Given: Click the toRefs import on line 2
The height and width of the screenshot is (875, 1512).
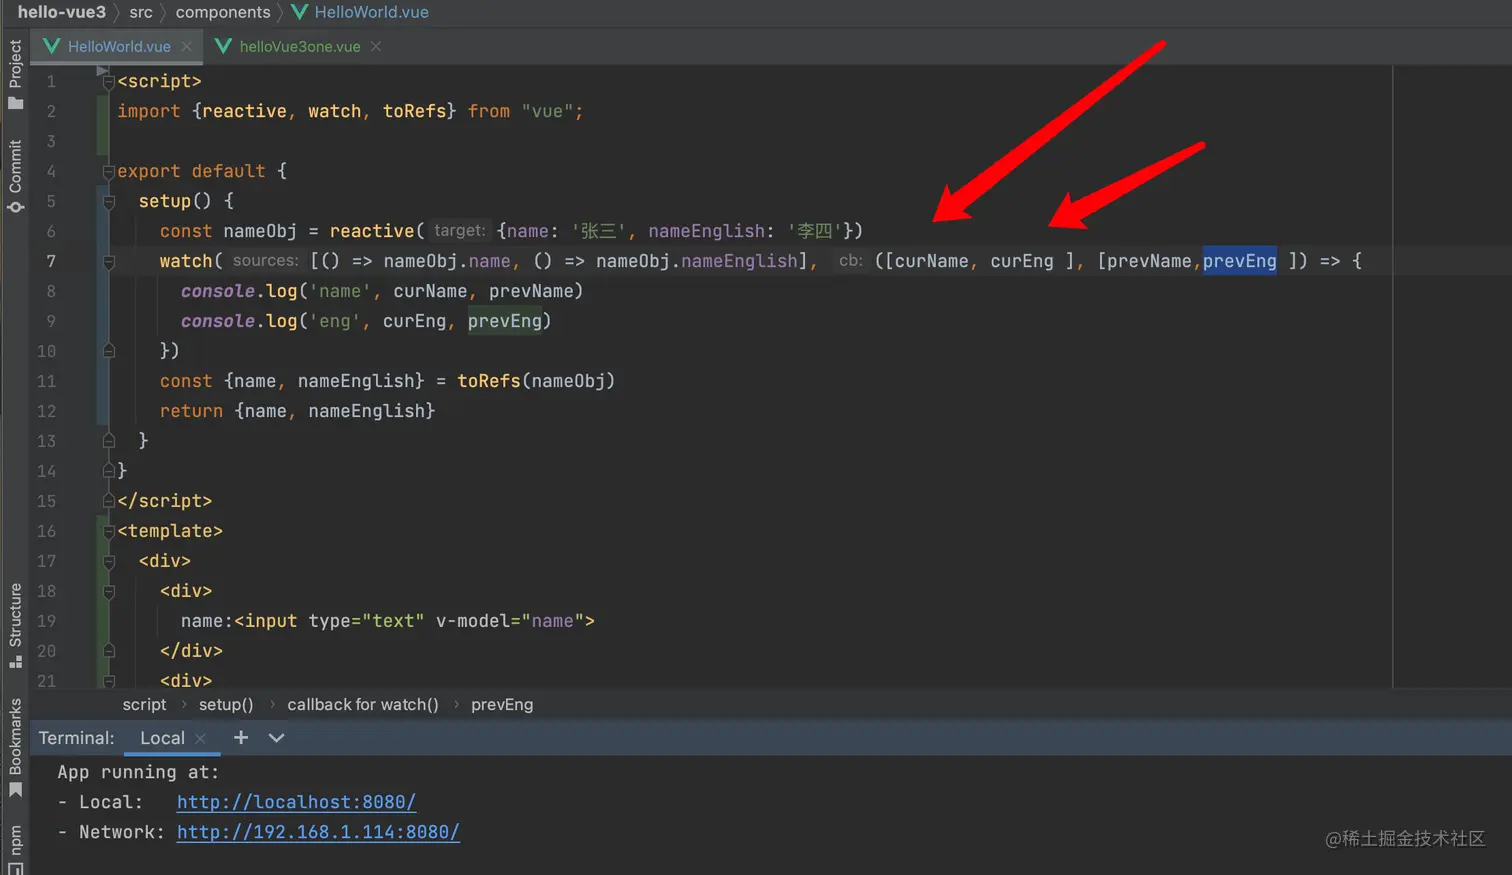Looking at the screenshot, I should (x=414, y=111).
